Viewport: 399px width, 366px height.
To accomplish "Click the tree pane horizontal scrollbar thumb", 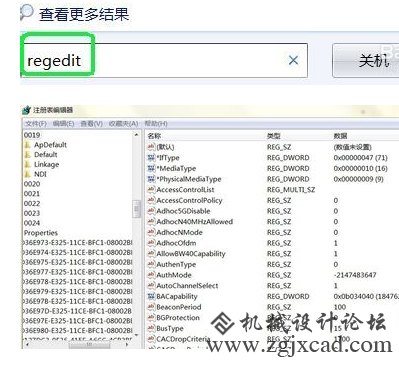I will 89,345.
